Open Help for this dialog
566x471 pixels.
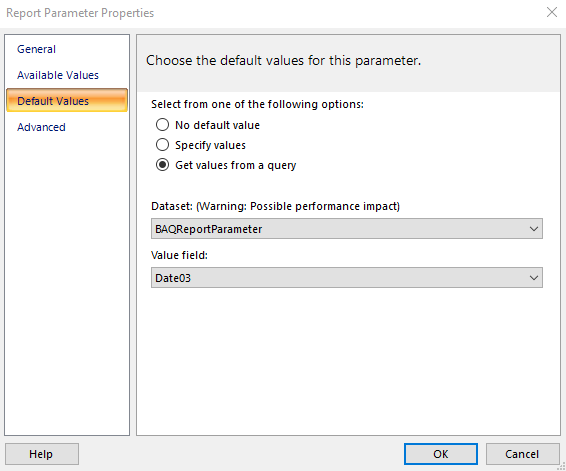pyautogui.click(x=42, y=454)
